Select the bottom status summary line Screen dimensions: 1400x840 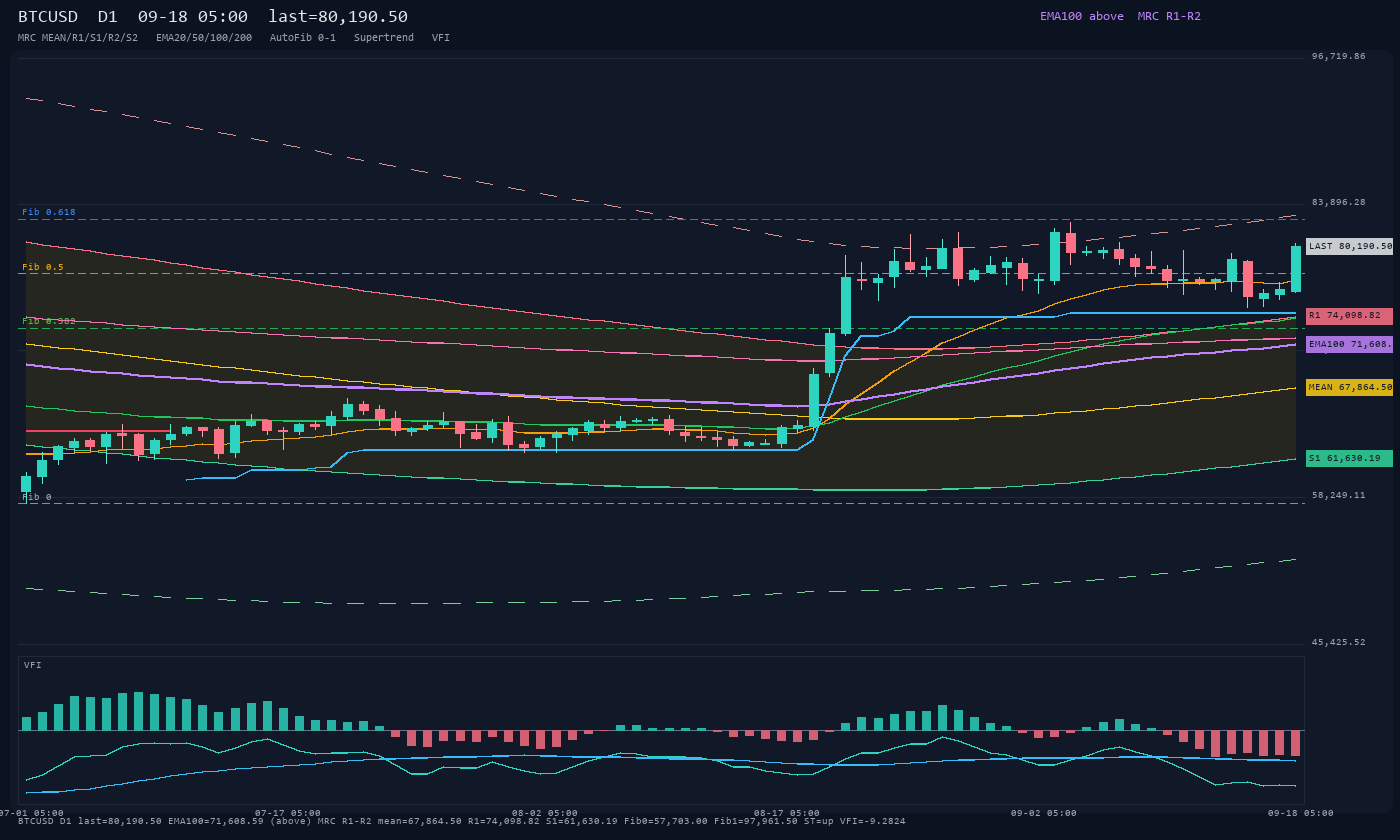[462, 821]
